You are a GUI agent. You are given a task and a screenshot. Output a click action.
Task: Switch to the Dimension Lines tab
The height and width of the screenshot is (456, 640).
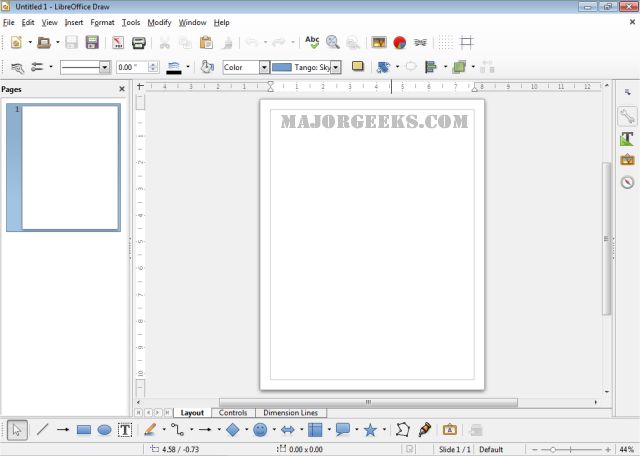click(291, 413)
